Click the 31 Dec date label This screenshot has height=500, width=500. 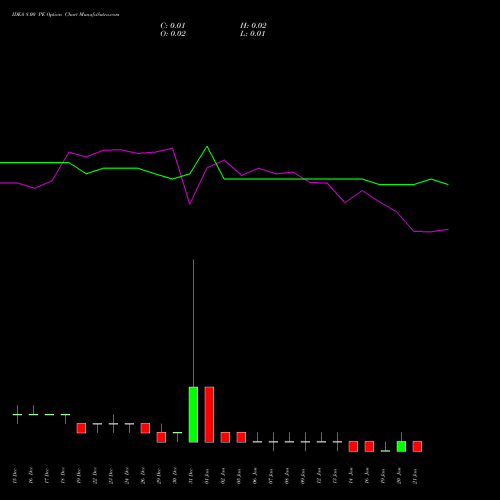point(191,476)
